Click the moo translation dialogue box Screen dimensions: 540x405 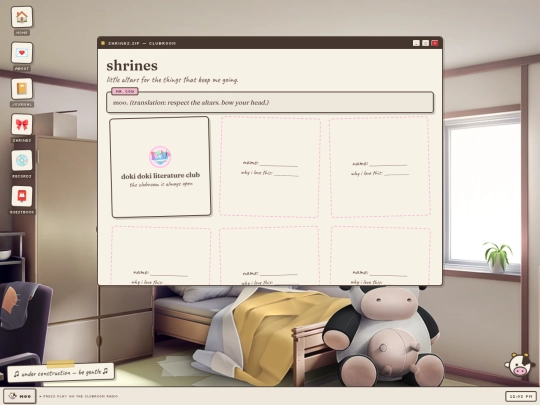point(270,102)
